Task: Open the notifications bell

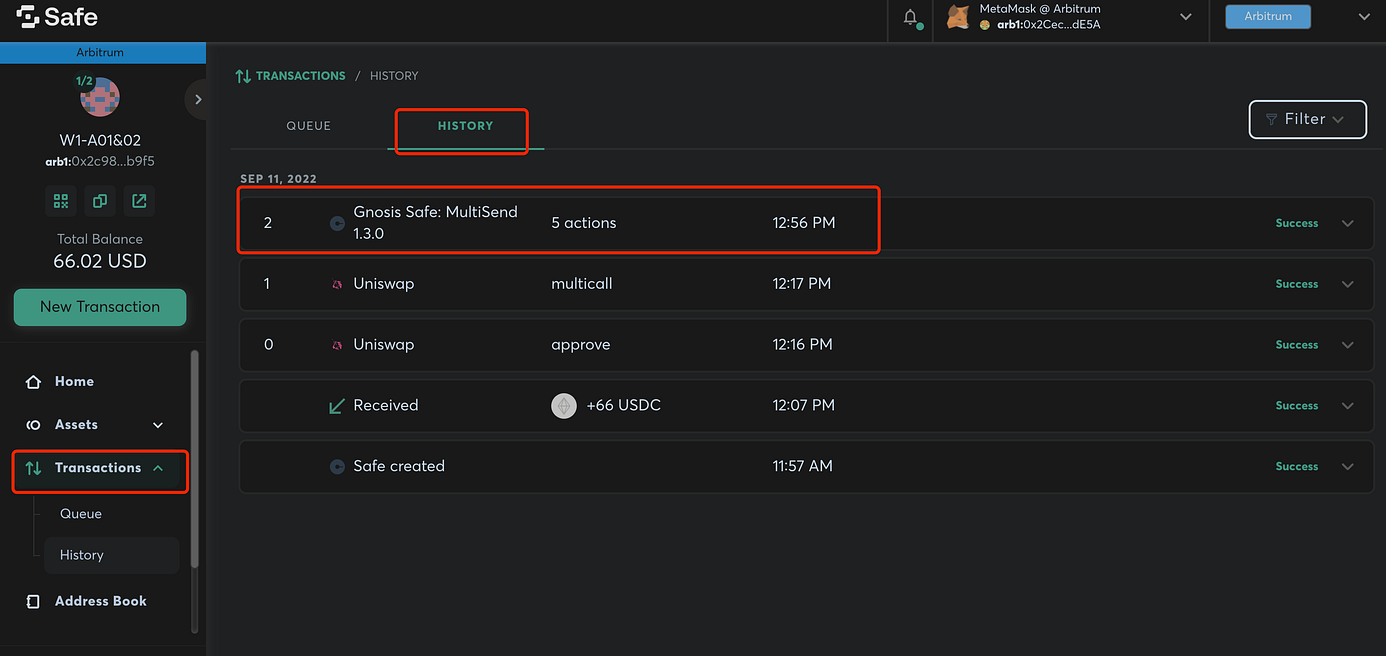Action: (x=910, y=18)
